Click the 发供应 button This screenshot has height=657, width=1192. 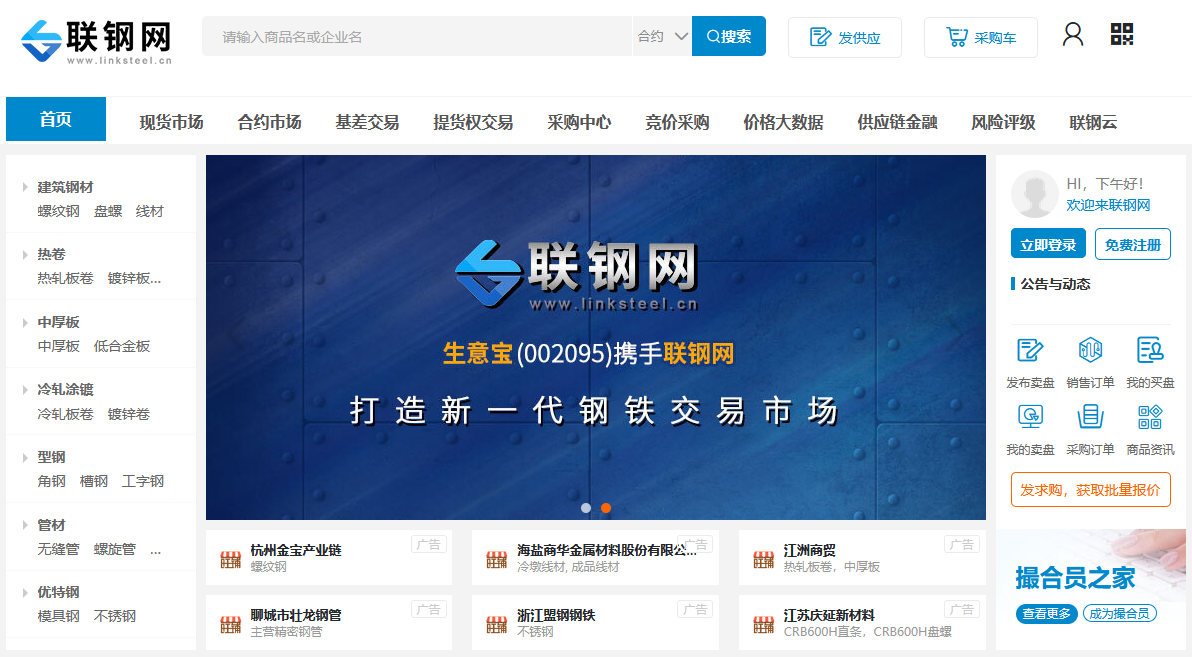845,37
